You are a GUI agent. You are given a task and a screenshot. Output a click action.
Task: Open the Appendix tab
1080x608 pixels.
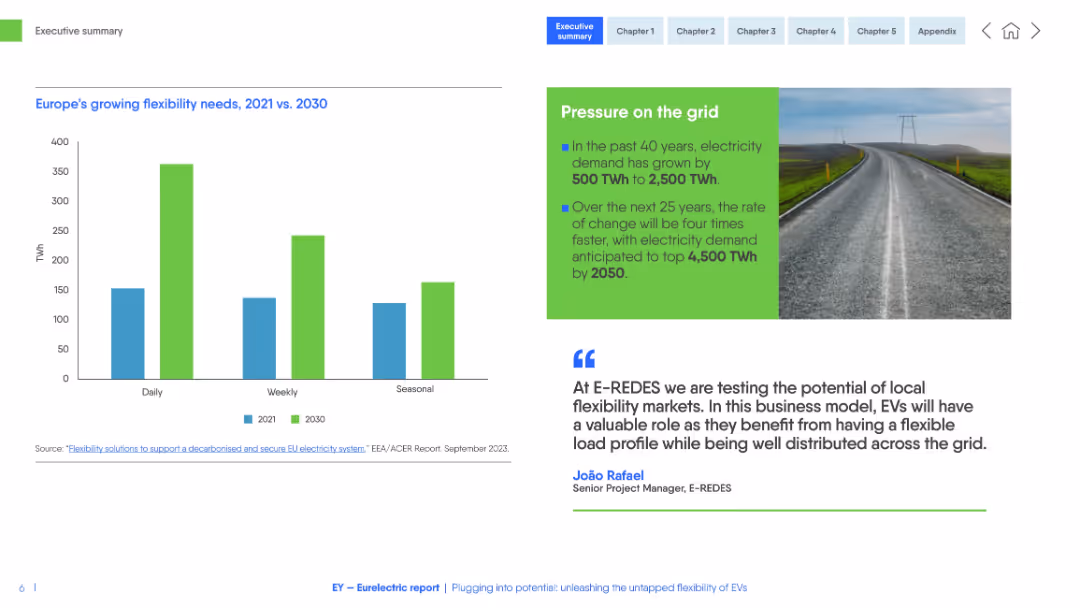[x=937, y=31]
